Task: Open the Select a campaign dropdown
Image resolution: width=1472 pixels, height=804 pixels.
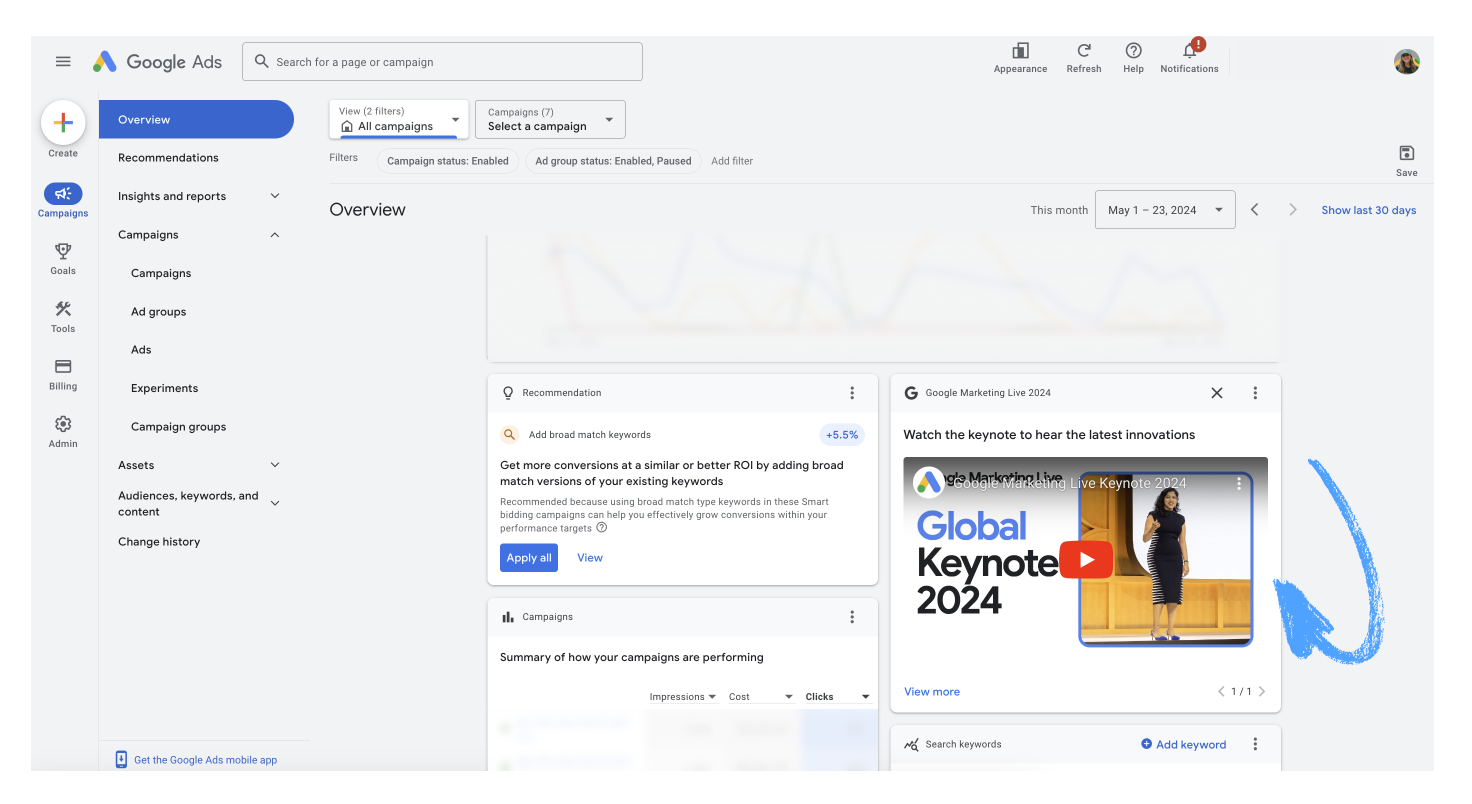Action: coord(549,119)
